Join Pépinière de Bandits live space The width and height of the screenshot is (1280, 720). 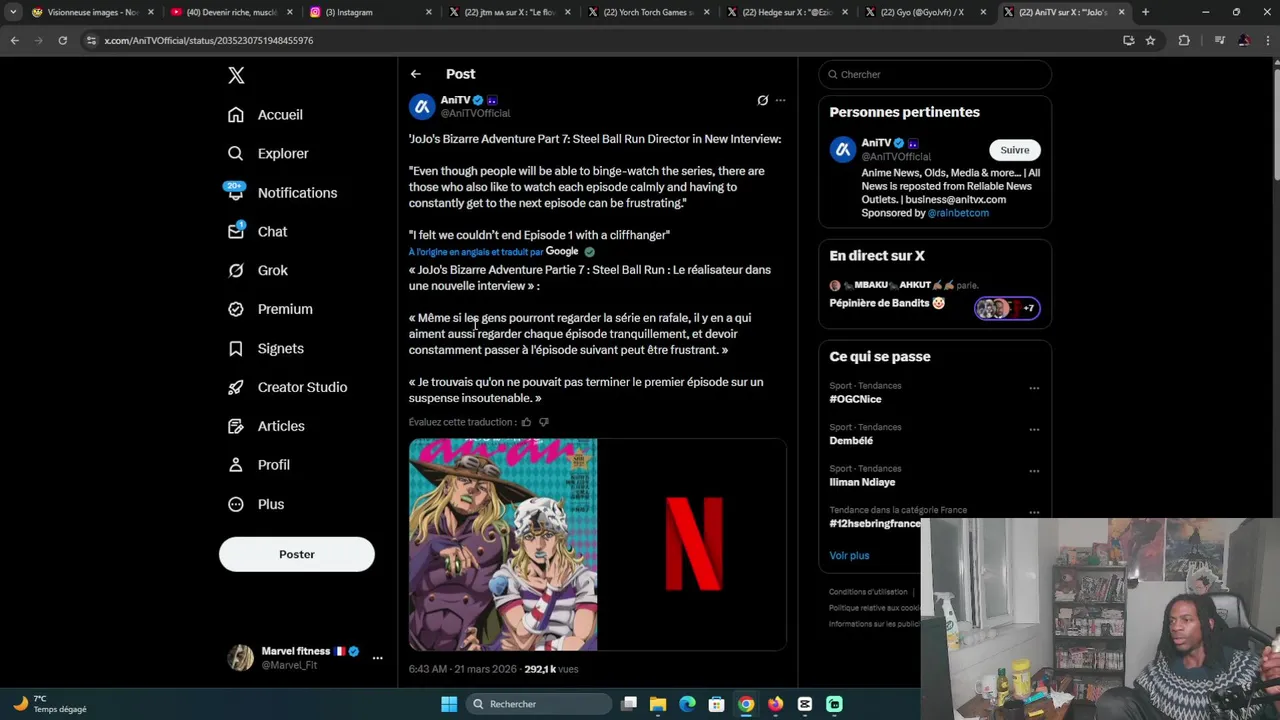(887, 303)
